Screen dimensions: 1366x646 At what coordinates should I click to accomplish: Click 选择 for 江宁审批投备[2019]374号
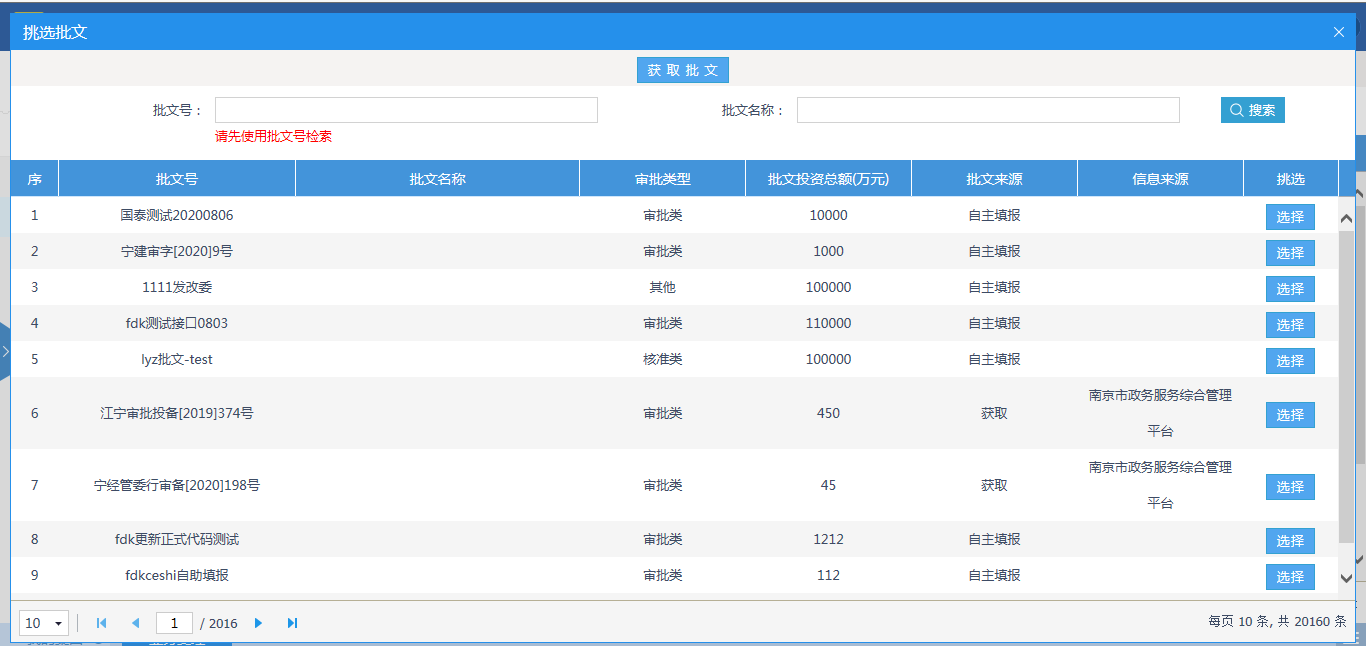1290,415
